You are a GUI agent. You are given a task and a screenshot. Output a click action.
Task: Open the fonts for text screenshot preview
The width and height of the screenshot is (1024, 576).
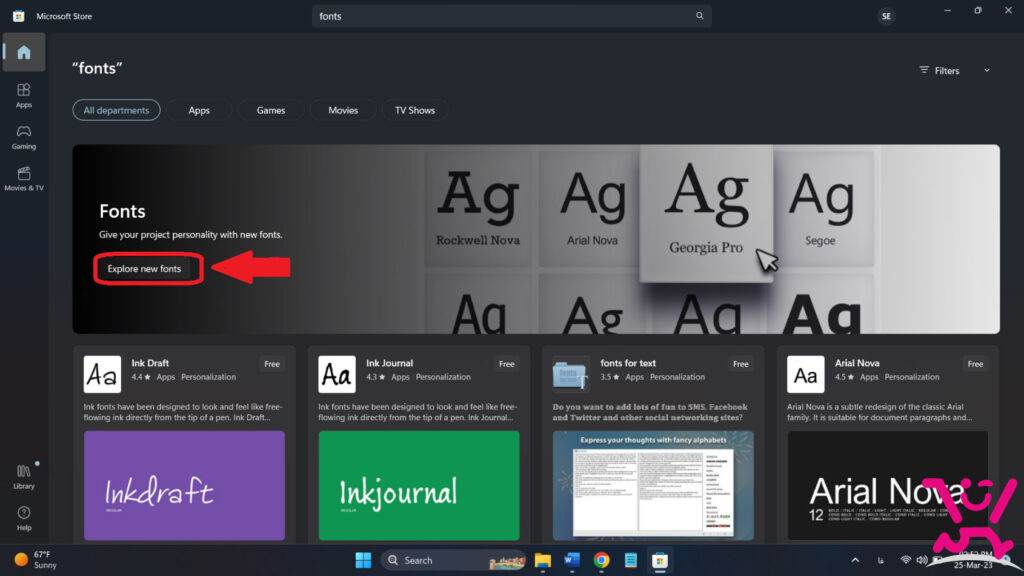653,485
